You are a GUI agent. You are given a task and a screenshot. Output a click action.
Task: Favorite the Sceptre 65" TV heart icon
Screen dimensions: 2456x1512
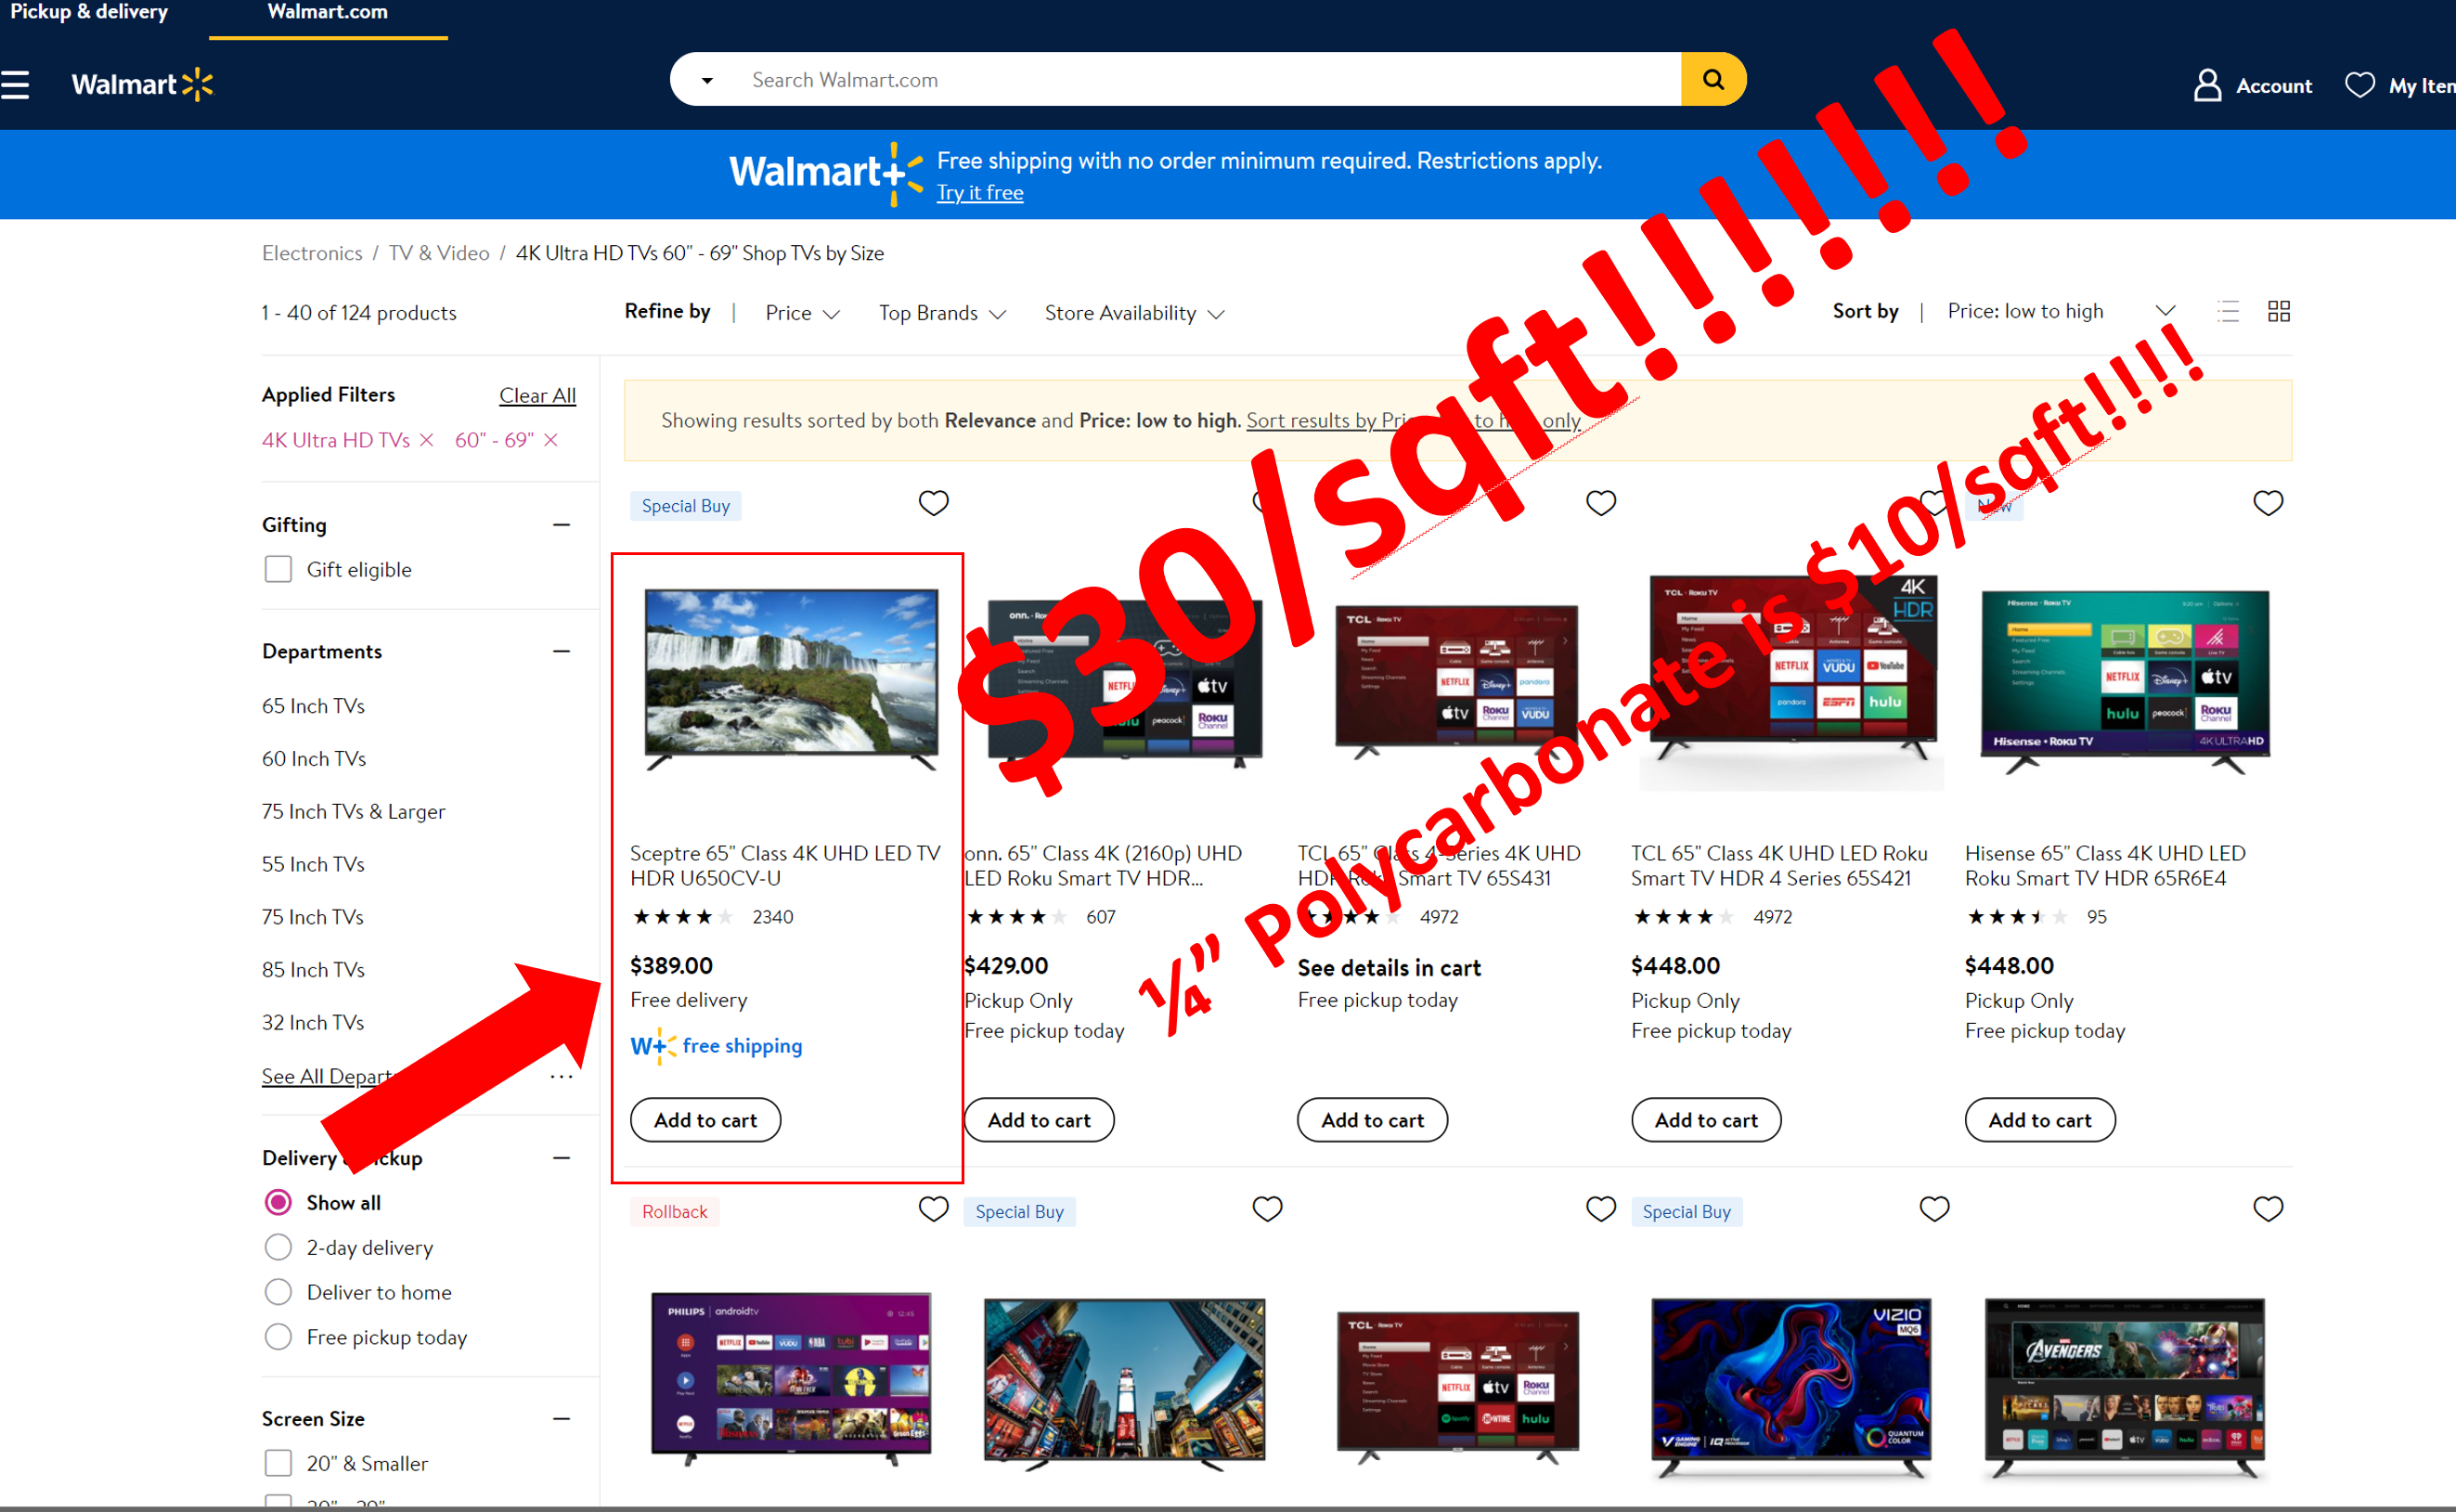pyautogui.click(x=933, y=503)
